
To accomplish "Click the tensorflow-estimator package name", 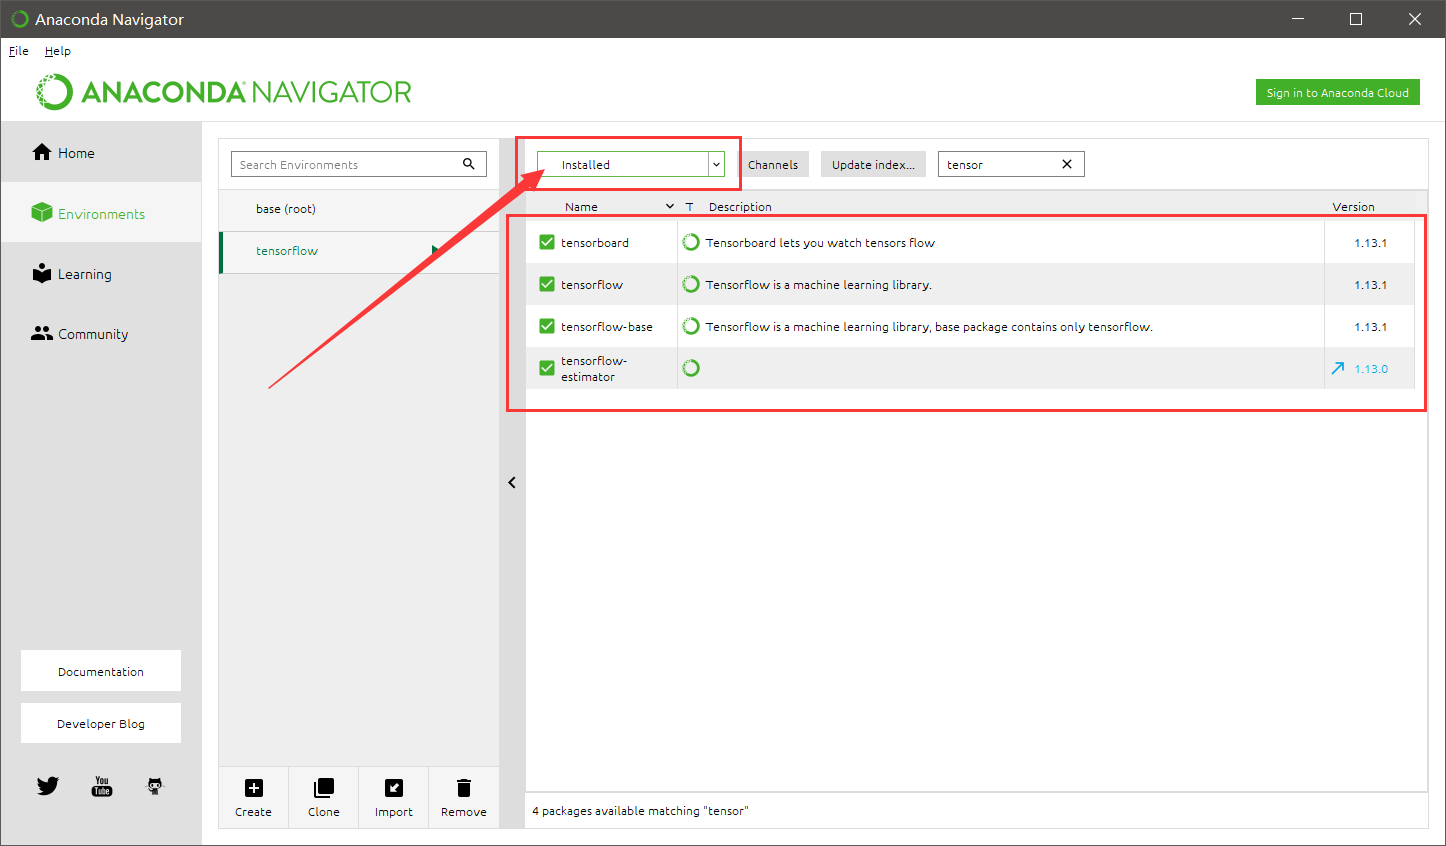I will coord(594,369).
